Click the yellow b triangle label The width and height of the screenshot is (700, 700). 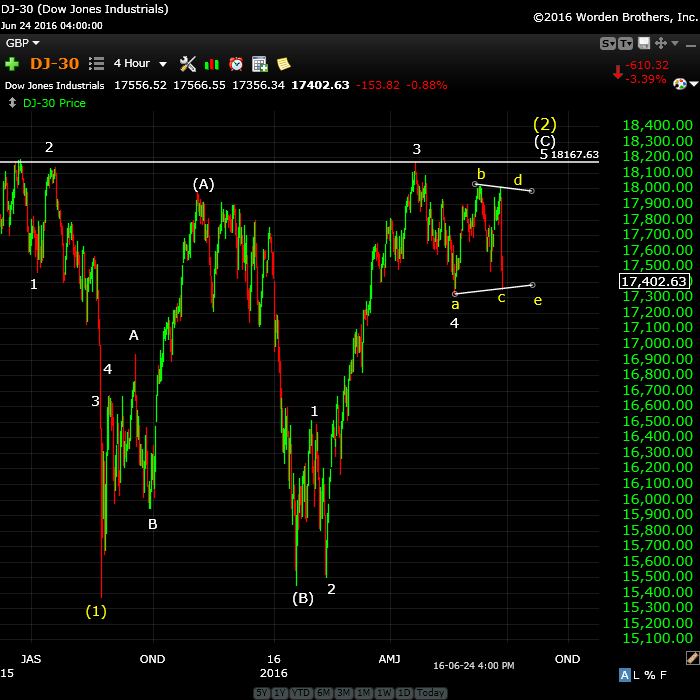tap(481, 174)
